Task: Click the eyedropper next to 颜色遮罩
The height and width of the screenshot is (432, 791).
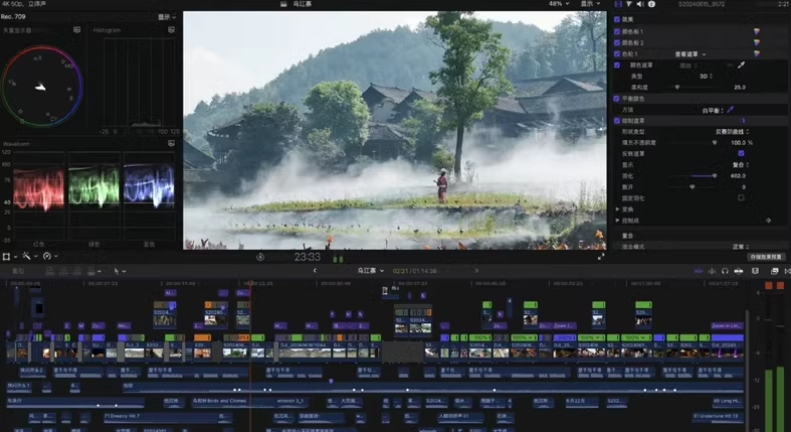Action: point(741,65)
